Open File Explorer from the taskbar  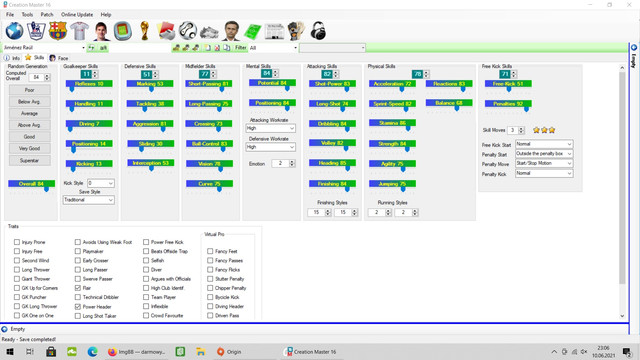pyautogui.click(x=201, y=351)
